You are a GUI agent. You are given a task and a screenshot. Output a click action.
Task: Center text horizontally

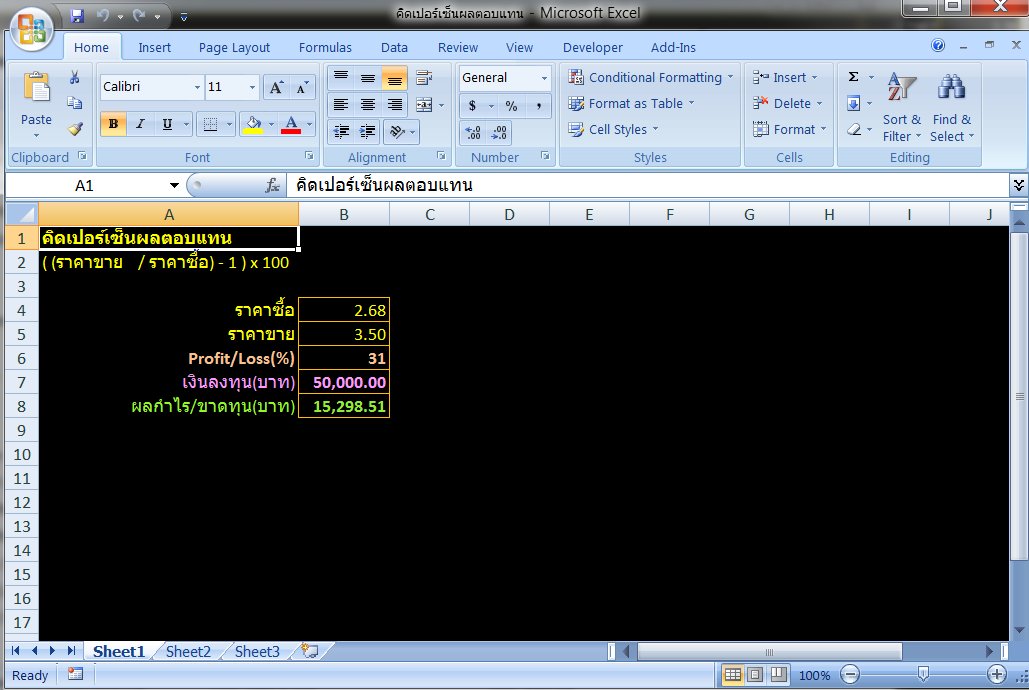click(368, 104)
